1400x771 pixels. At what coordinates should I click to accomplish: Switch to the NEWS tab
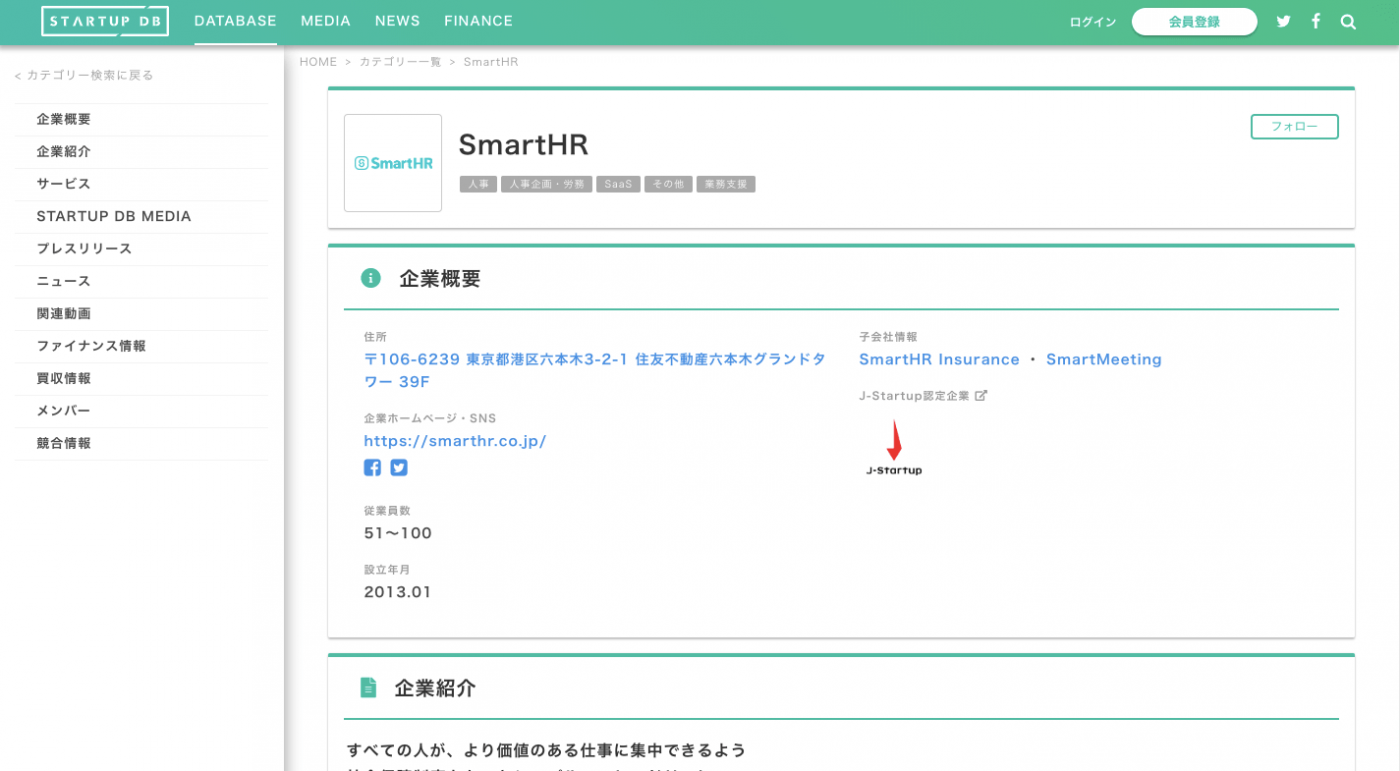coord(398,21)
